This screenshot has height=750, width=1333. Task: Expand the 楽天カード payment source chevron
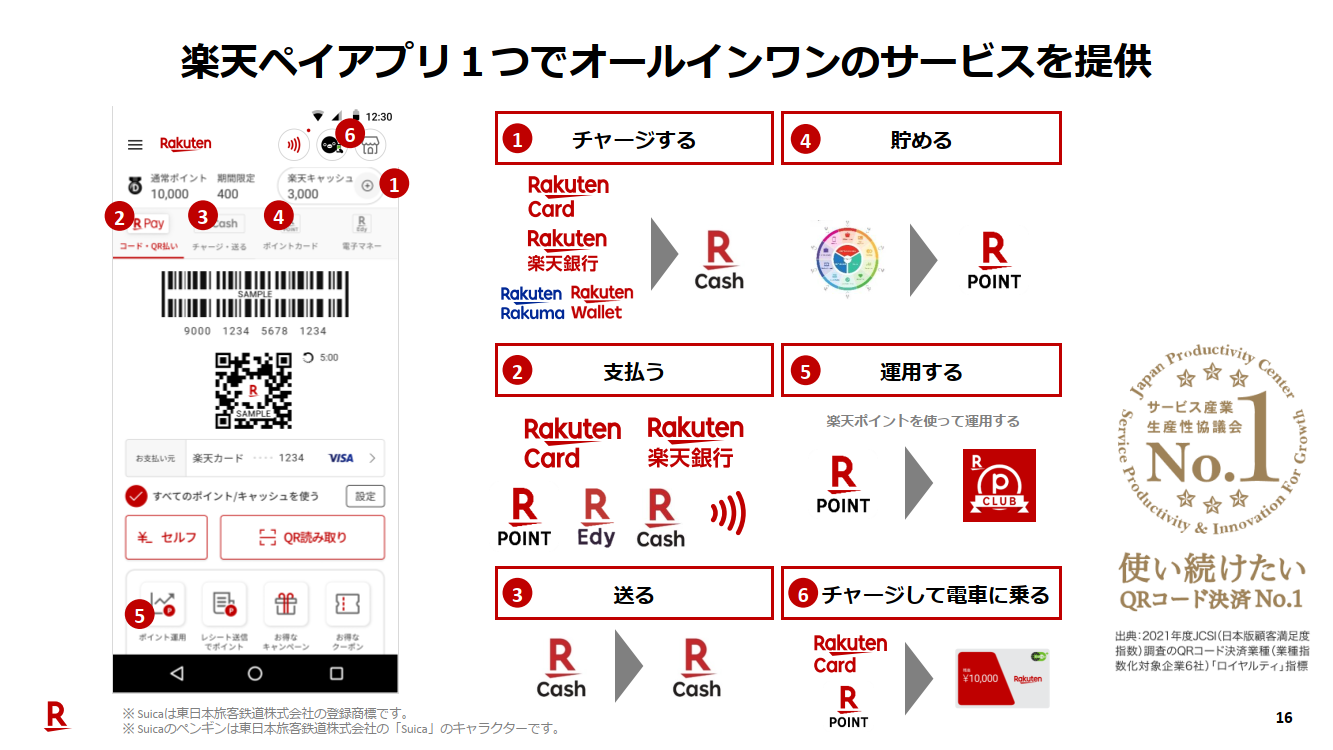pyautogui.click(x=372, y=458)
